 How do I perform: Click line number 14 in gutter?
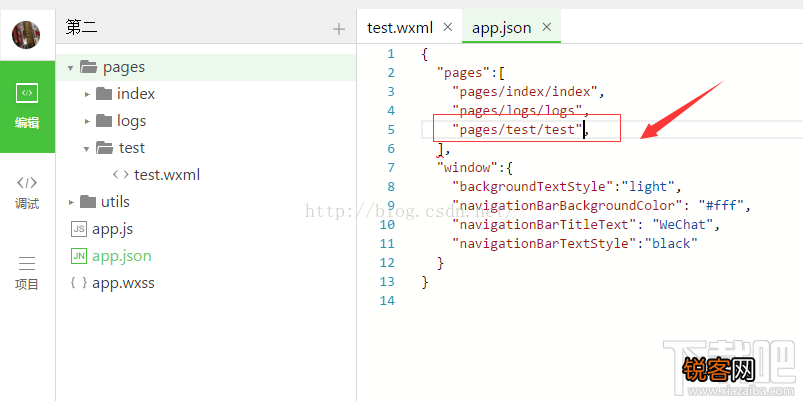click(388, 300)
